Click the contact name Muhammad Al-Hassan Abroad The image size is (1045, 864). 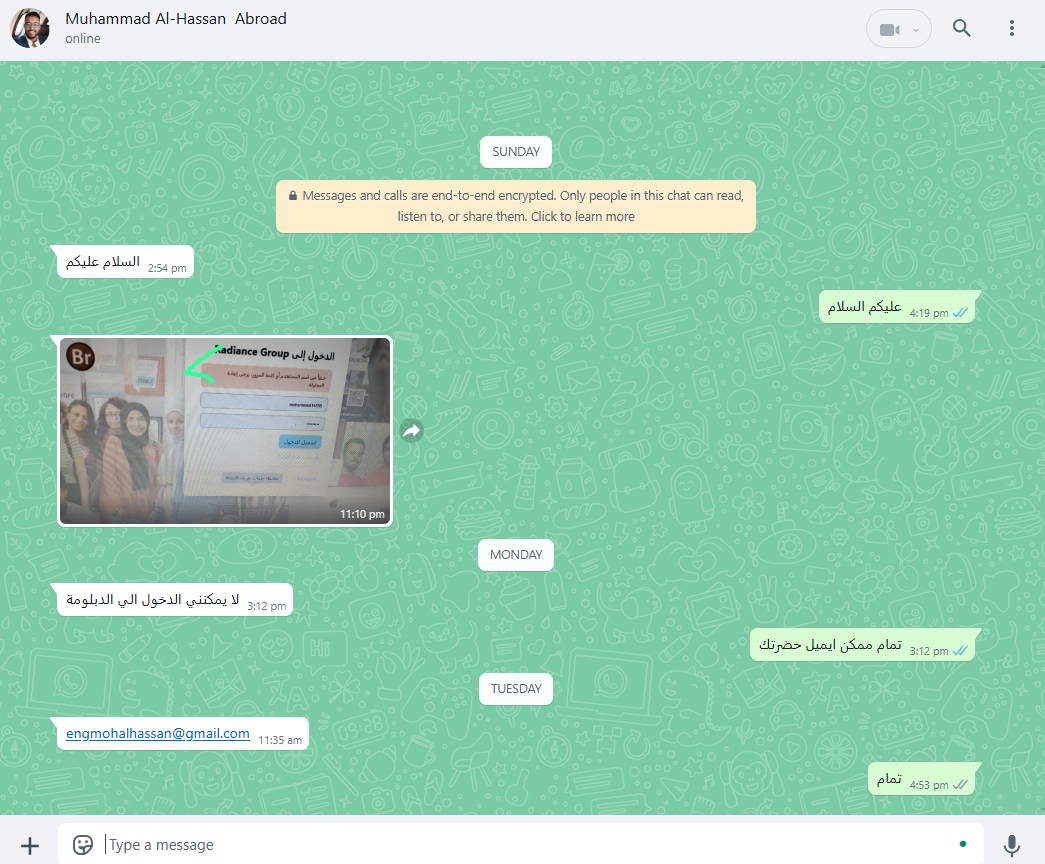(x=176, y=19)
